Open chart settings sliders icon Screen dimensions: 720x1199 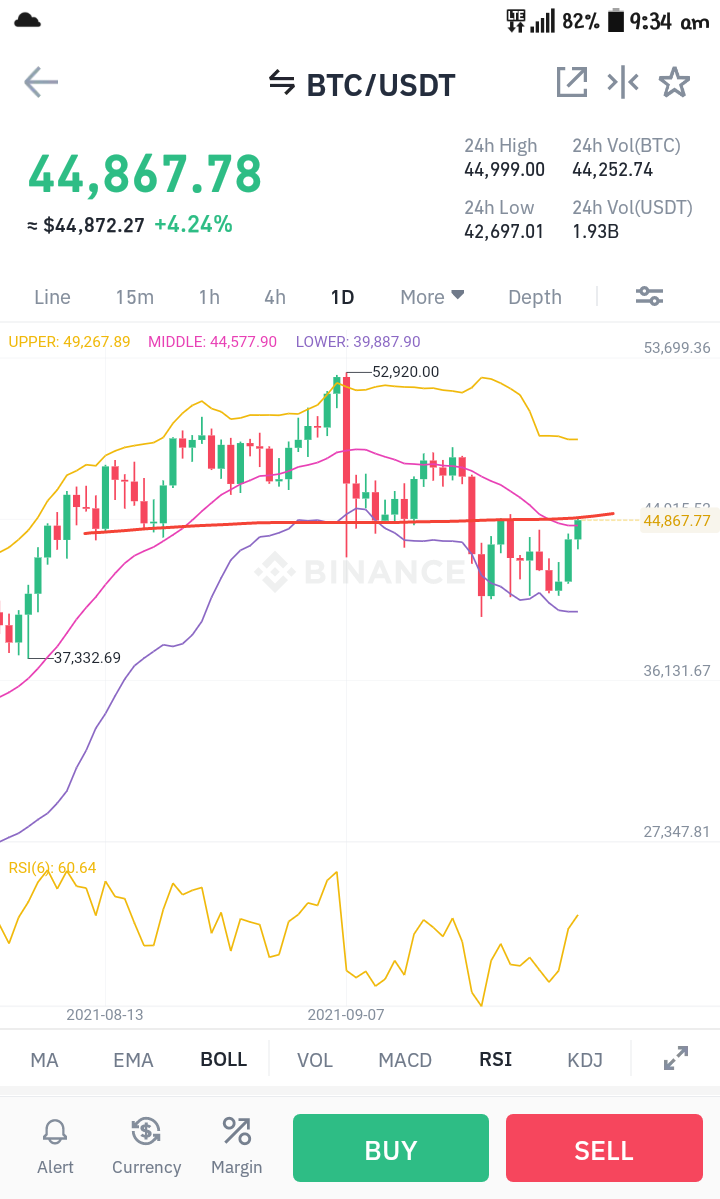(x=650, y=296)
